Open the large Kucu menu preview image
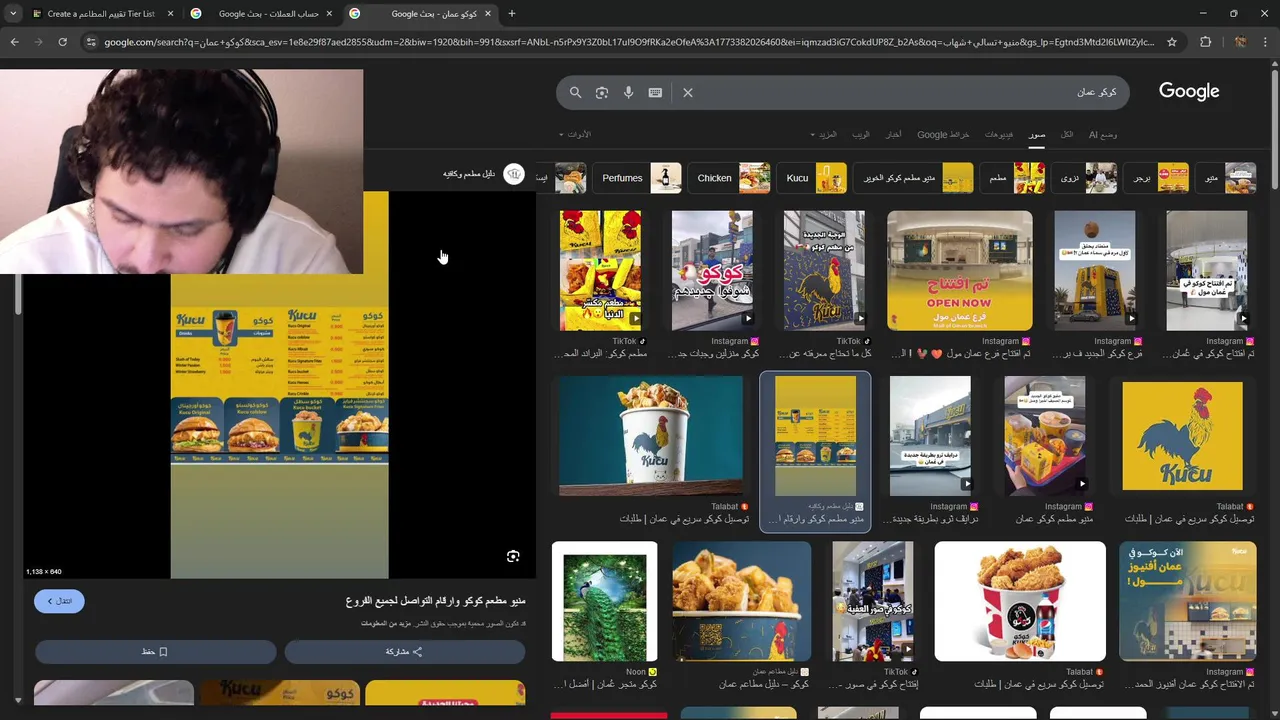The height and width of the screenshot is (720, 1280). point(279,385)
